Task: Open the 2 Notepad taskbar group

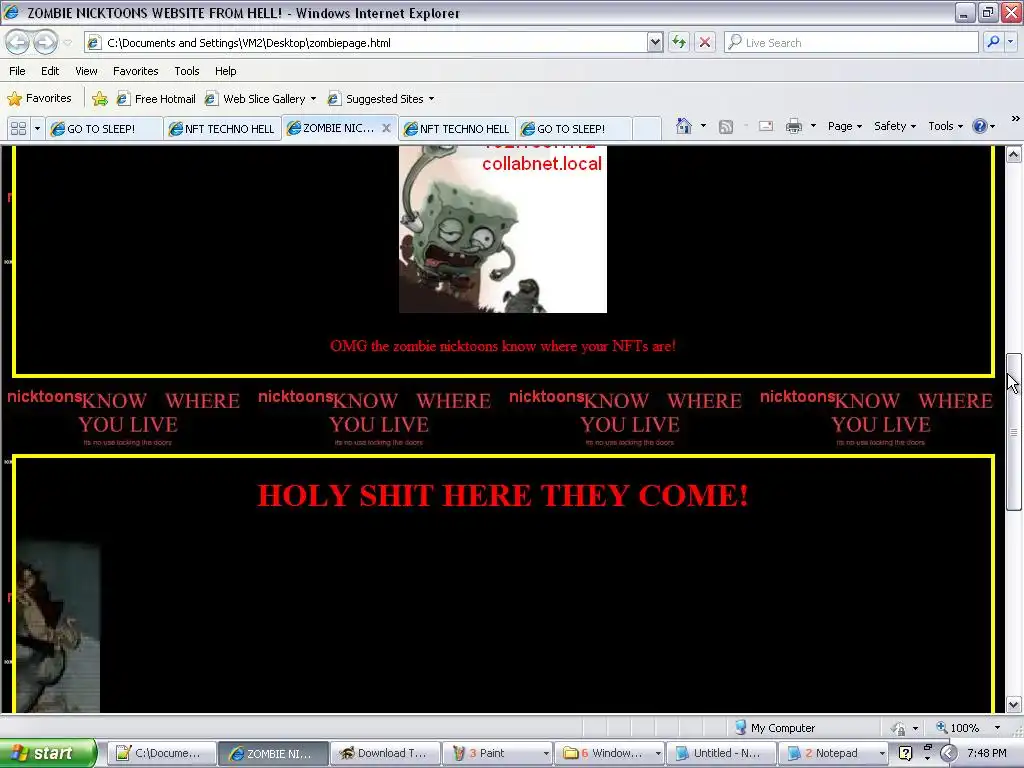Action: 833,753
